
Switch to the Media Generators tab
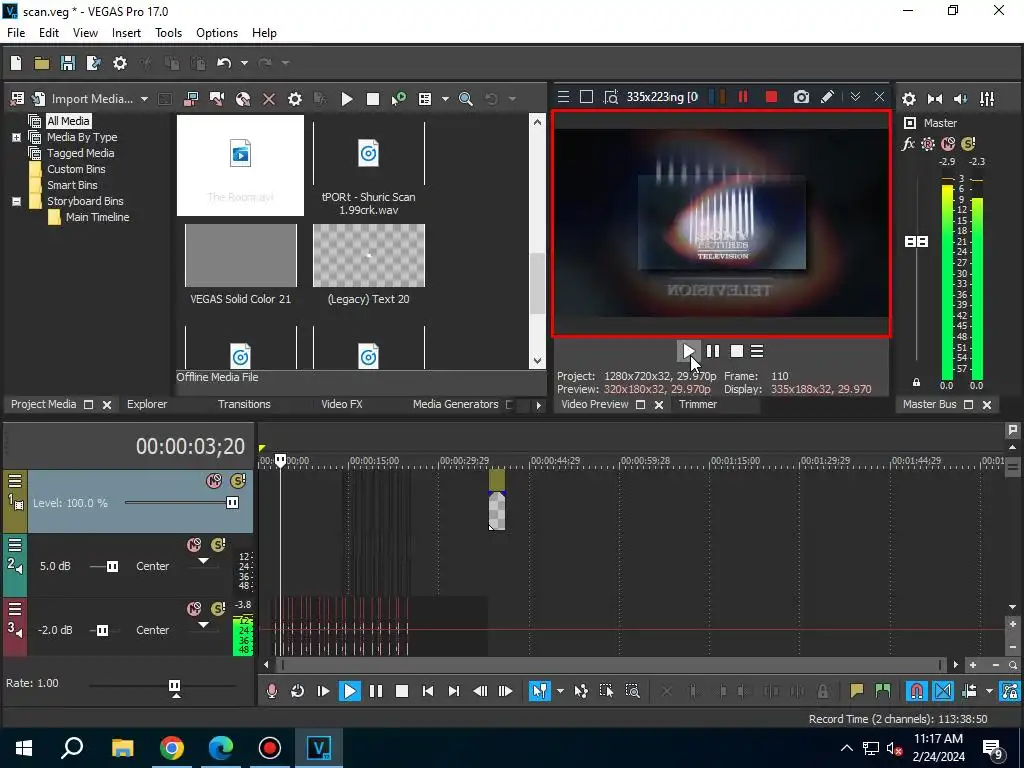455,404
